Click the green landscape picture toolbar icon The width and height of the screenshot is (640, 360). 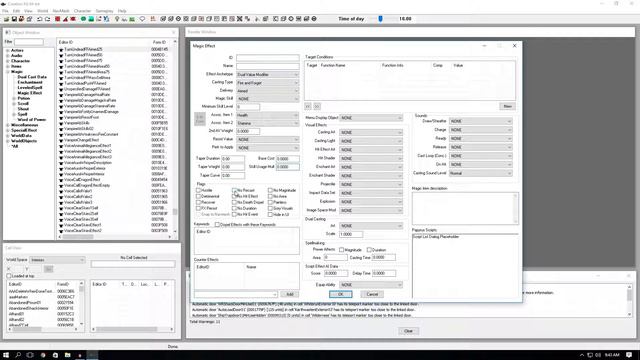pyautogui.click(x=132, y=19)
